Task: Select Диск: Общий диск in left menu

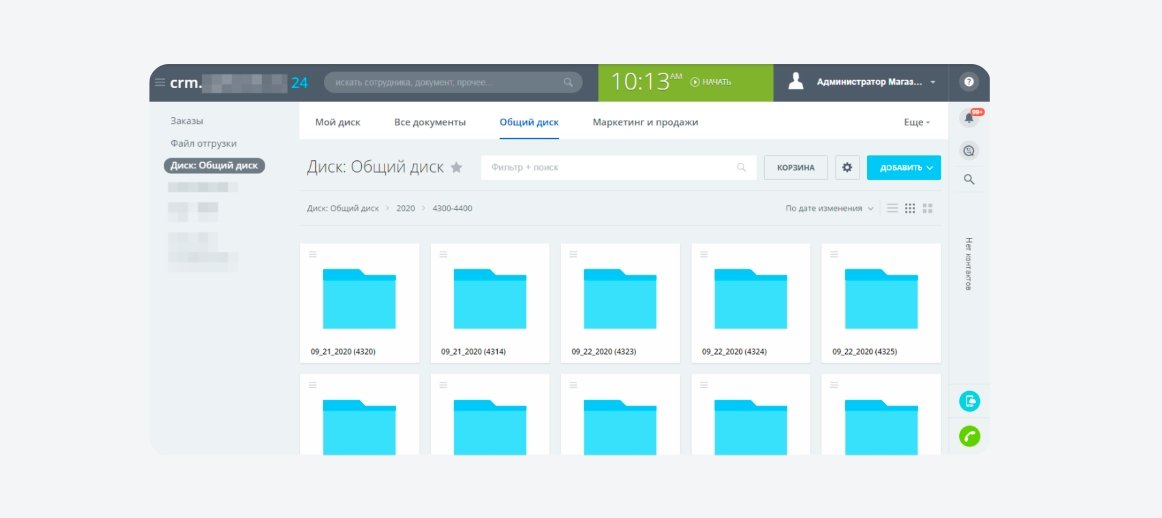Action: [214, 166]
